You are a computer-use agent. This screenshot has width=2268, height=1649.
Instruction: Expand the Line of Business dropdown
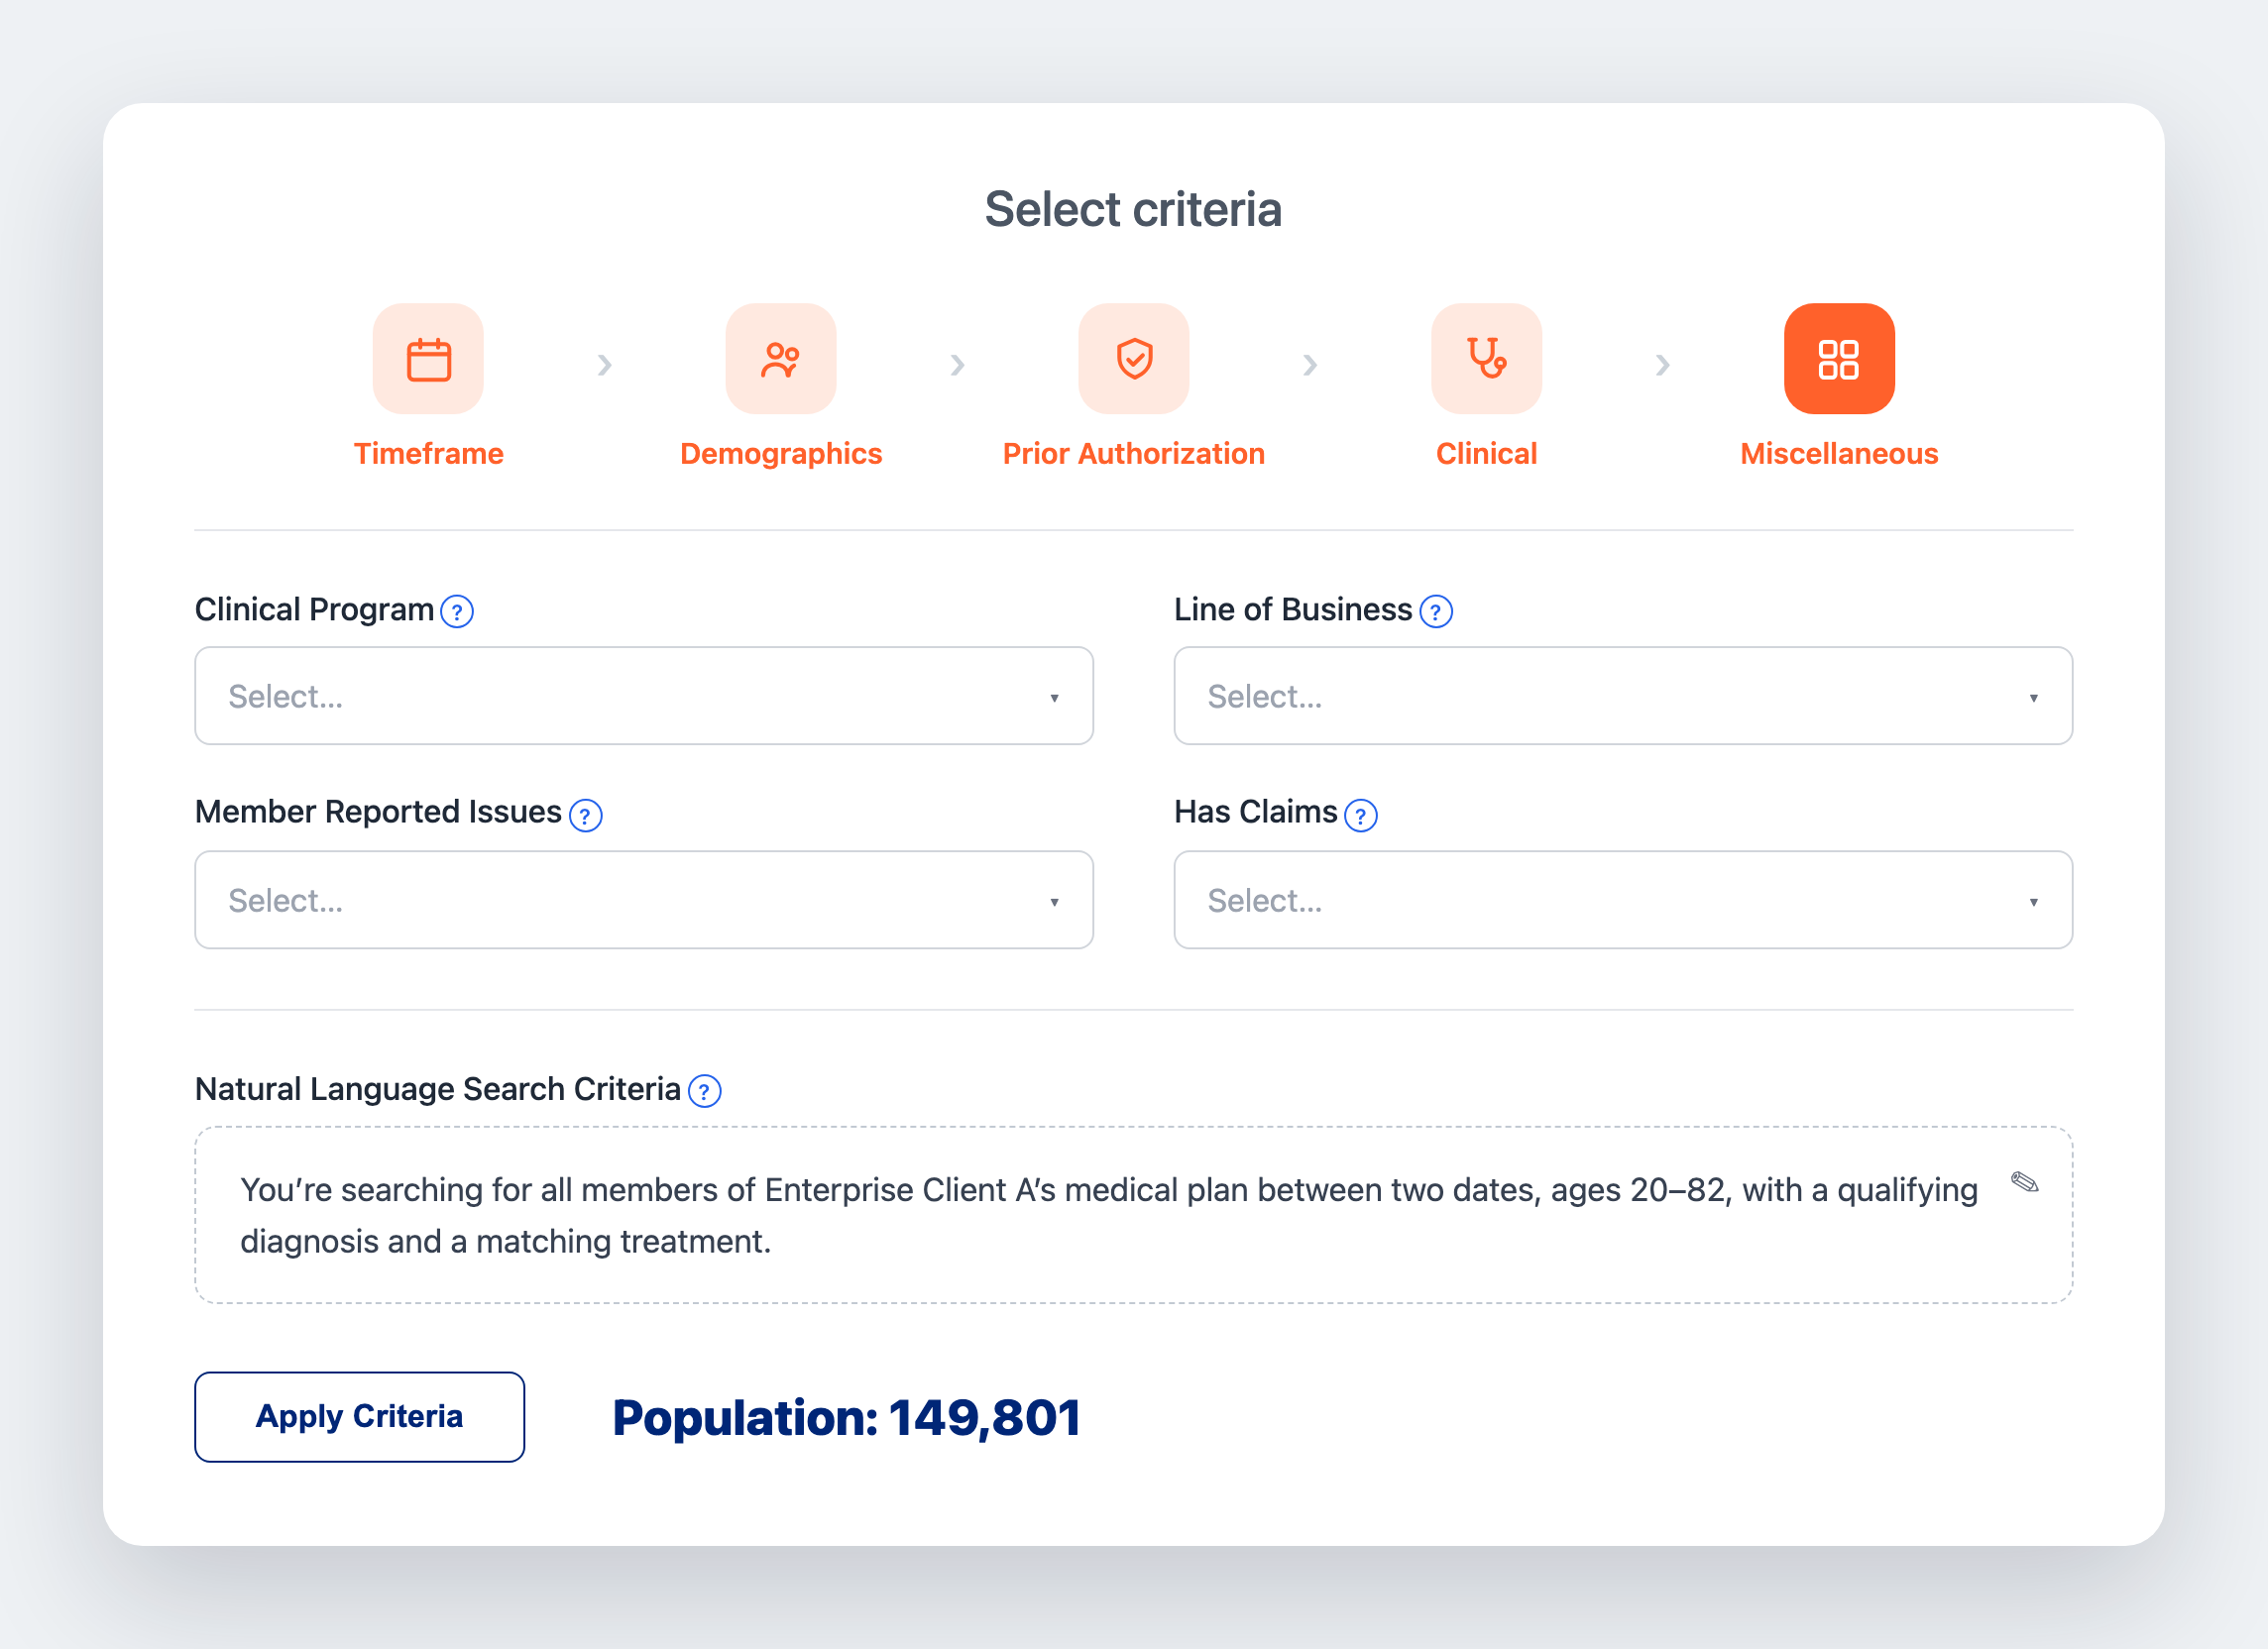click(x=1624, y=696)
